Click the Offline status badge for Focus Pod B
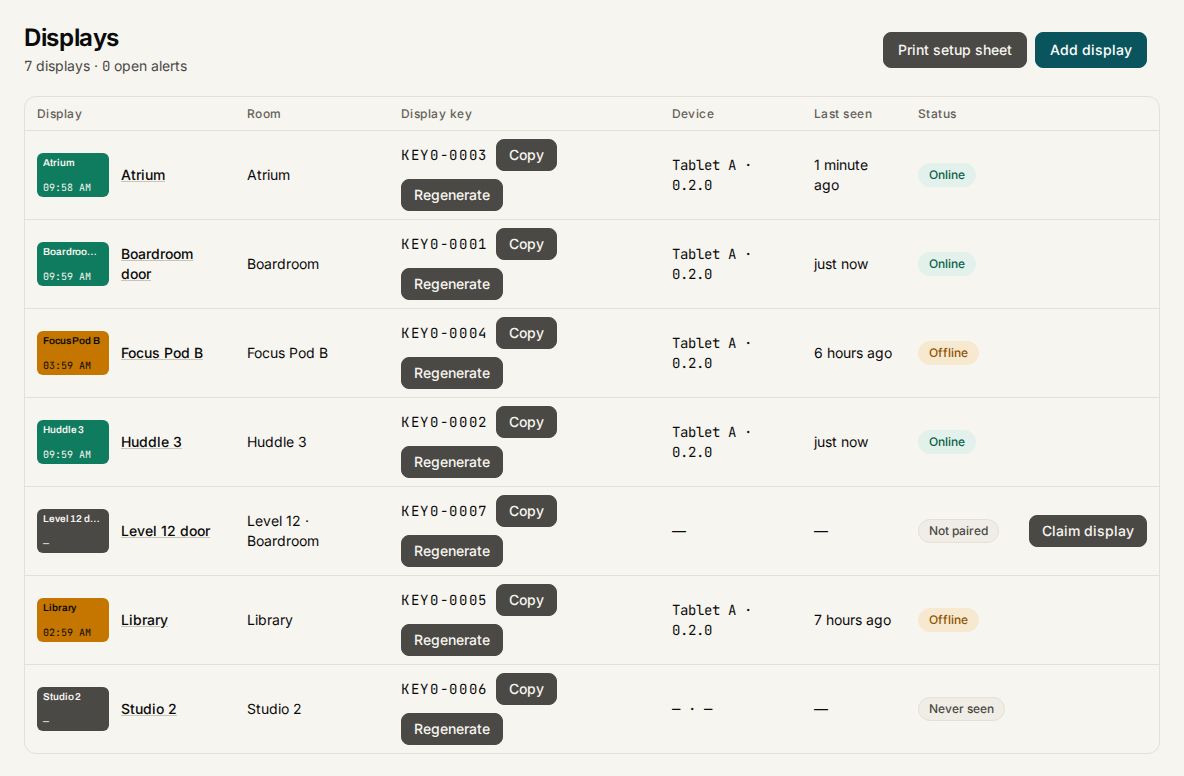This screenshot has height=776, width=1184. click(x=948, y=353)
